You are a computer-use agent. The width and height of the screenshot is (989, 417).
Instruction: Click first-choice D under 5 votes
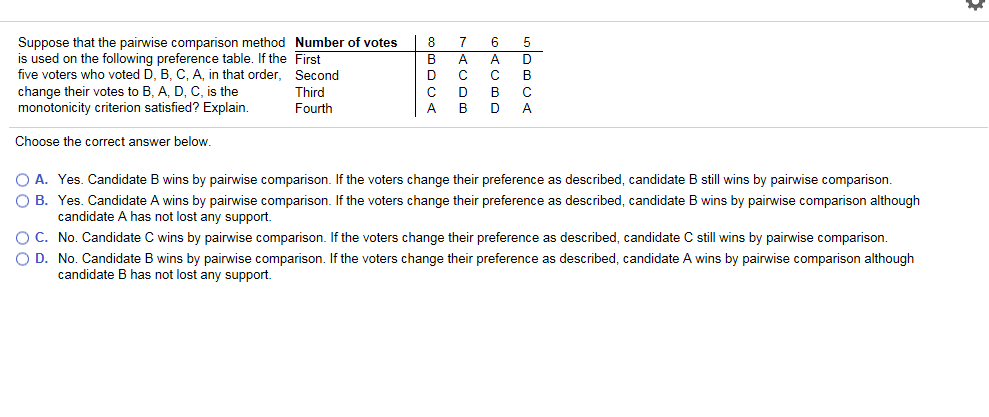(527, 59)
